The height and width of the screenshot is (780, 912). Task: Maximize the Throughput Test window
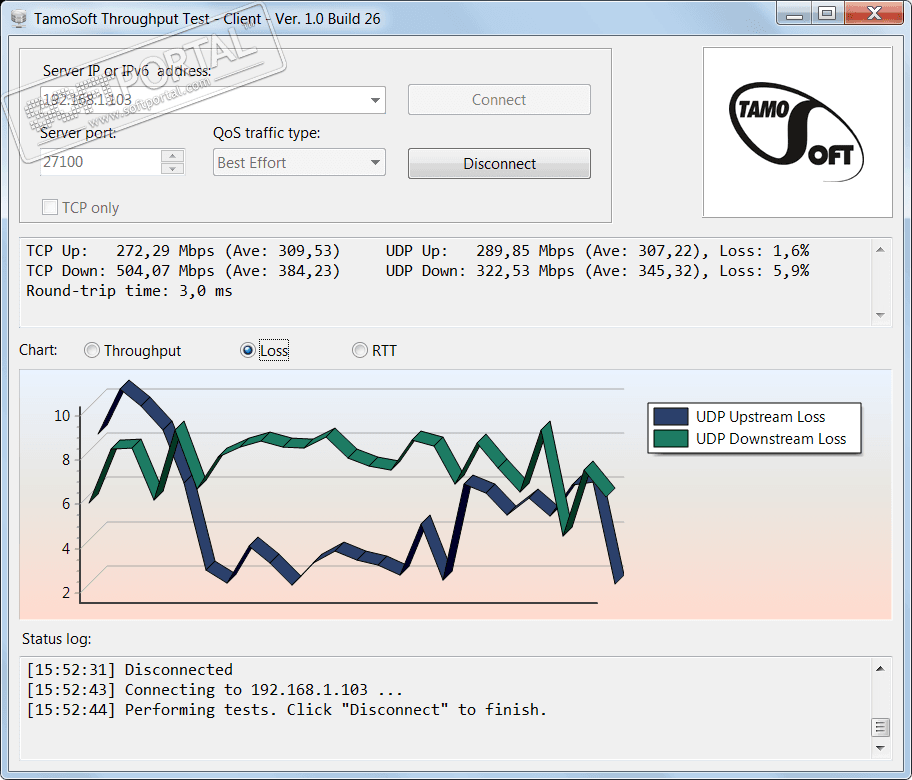pos(827,14)
